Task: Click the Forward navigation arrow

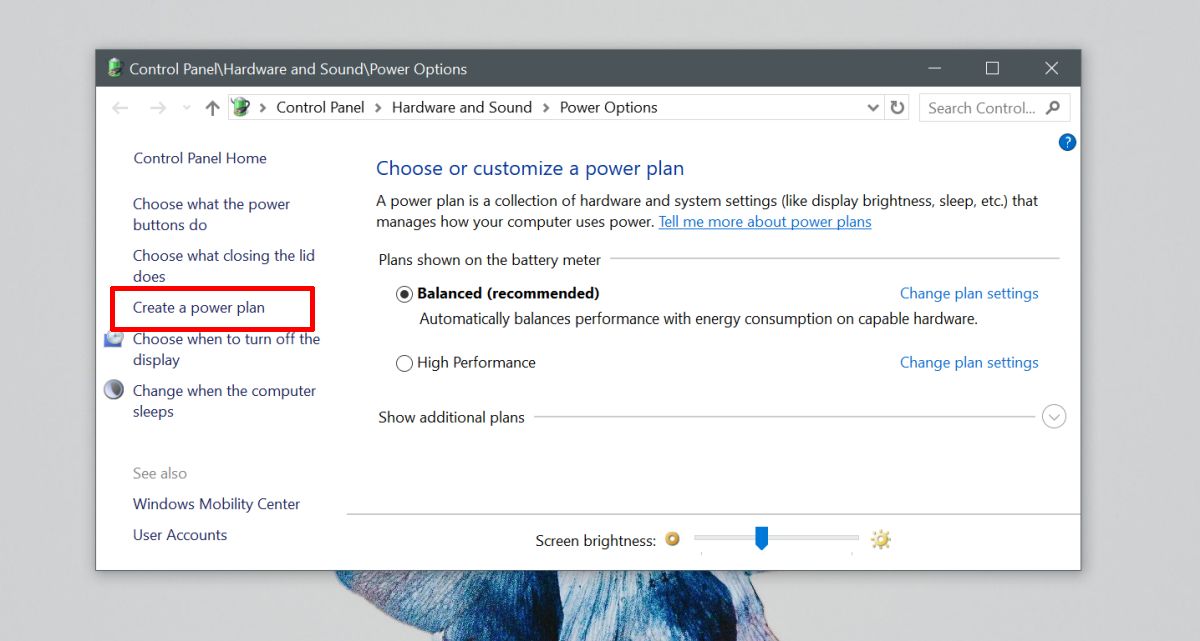Action: (157, 108)
